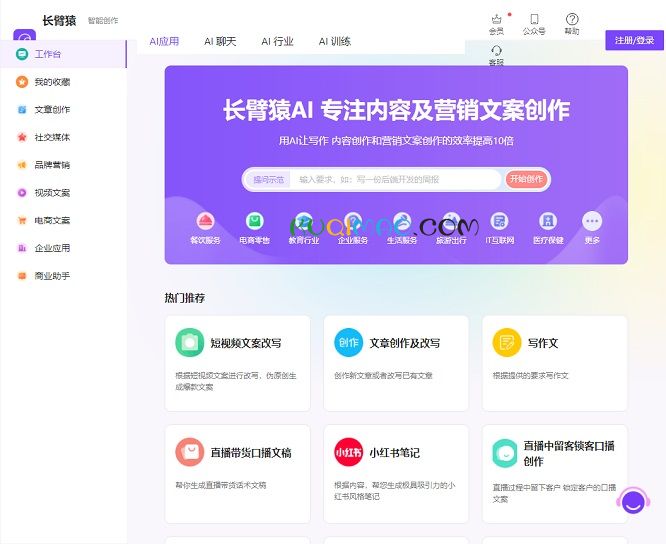Click the 热门推荐 section heading
The image size is (666, 544).
185,298
